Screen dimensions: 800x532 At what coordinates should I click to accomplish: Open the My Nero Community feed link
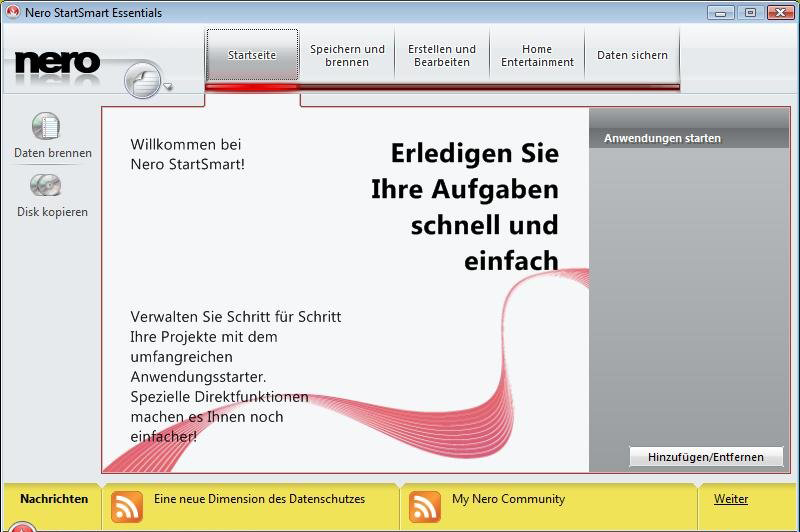point(508,499)
